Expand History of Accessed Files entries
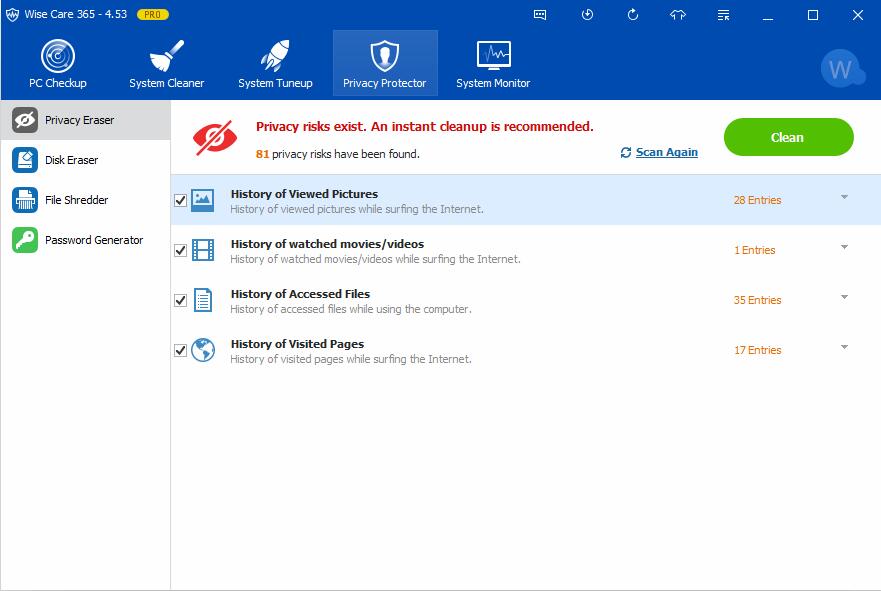This screenshot has width=881, height=591. (844, 297)
